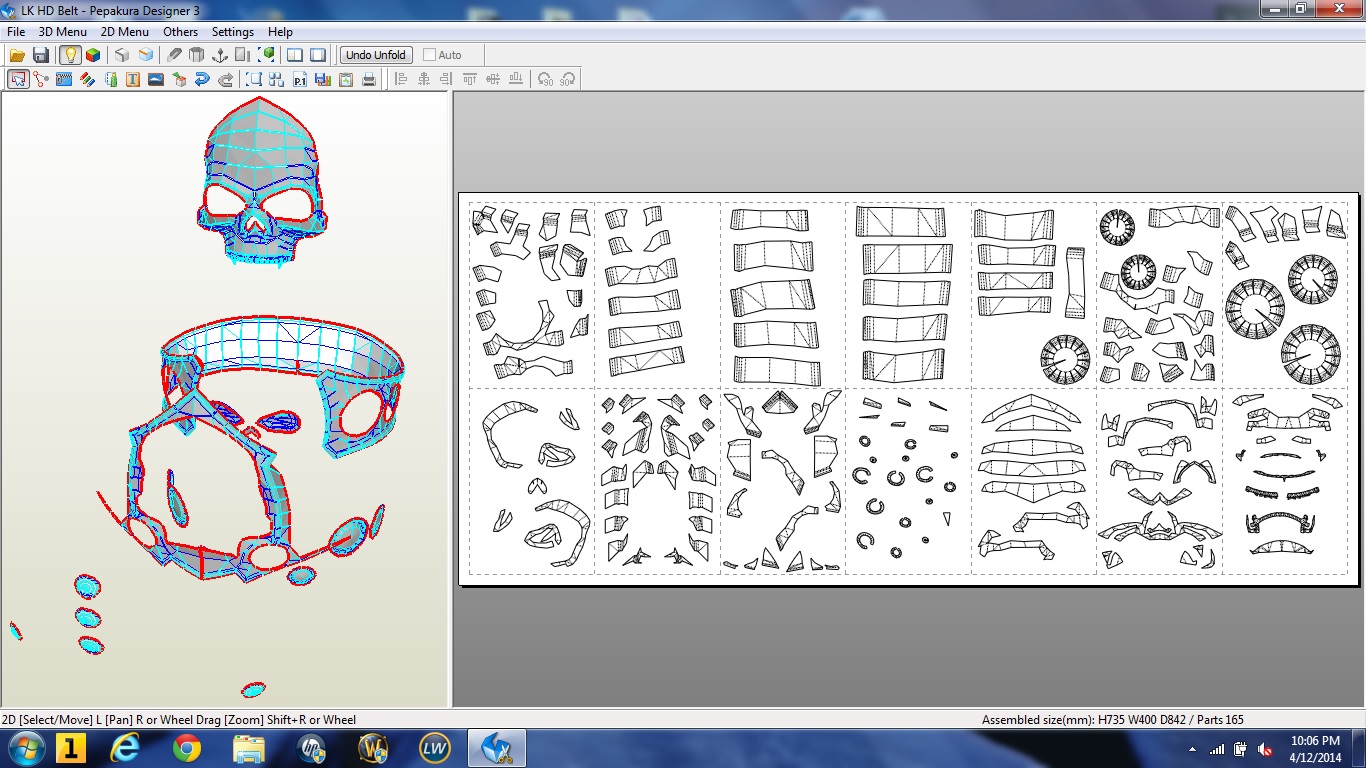
Task: Enable the Auto checkbox
Action: coord(430,55)
